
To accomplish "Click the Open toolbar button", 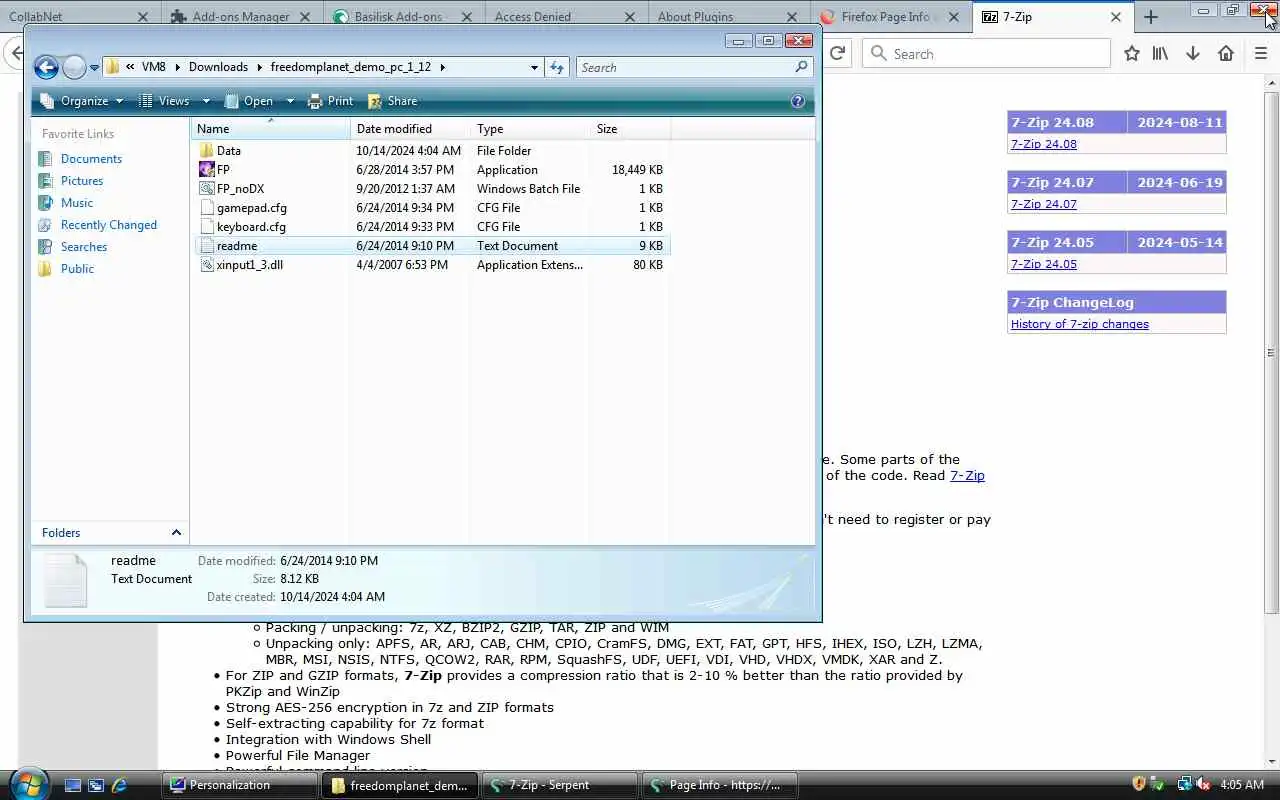I will pos(249,101).
